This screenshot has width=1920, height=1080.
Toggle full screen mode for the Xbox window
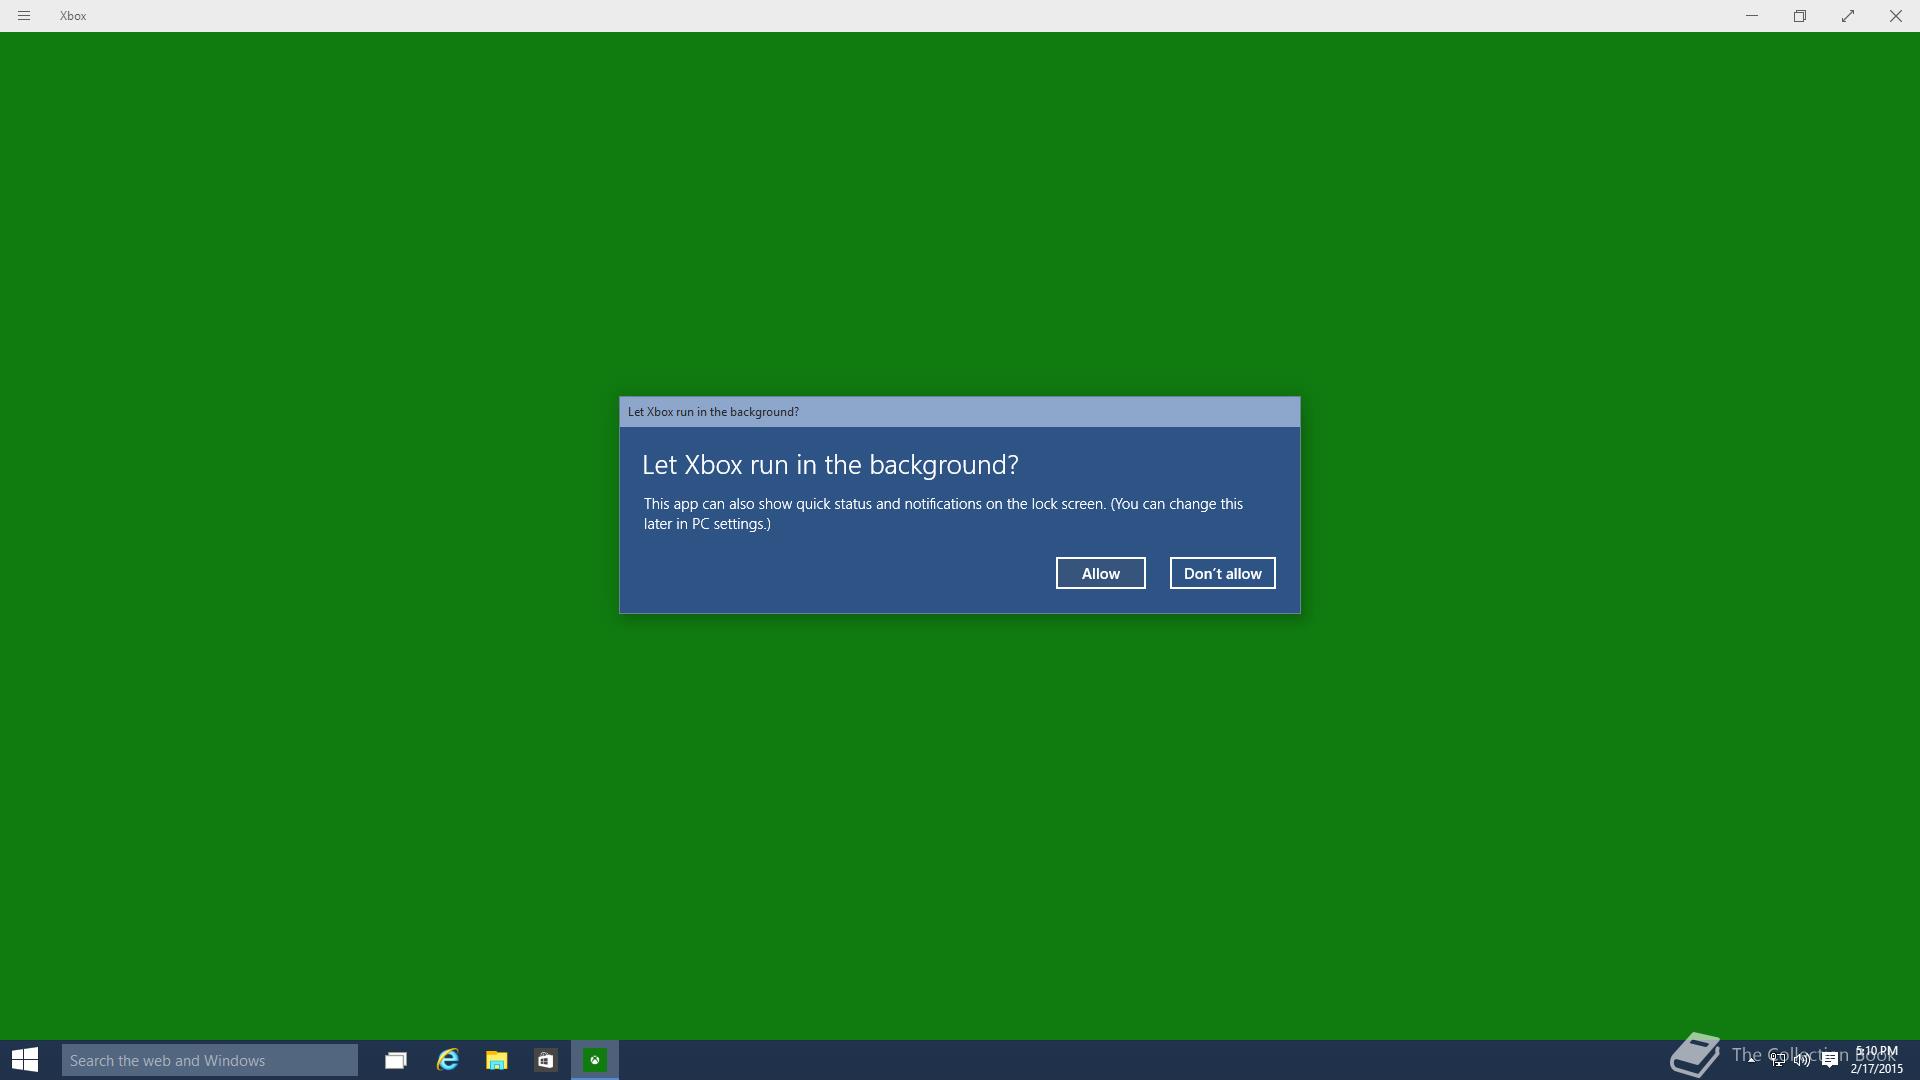point(1848,16)
